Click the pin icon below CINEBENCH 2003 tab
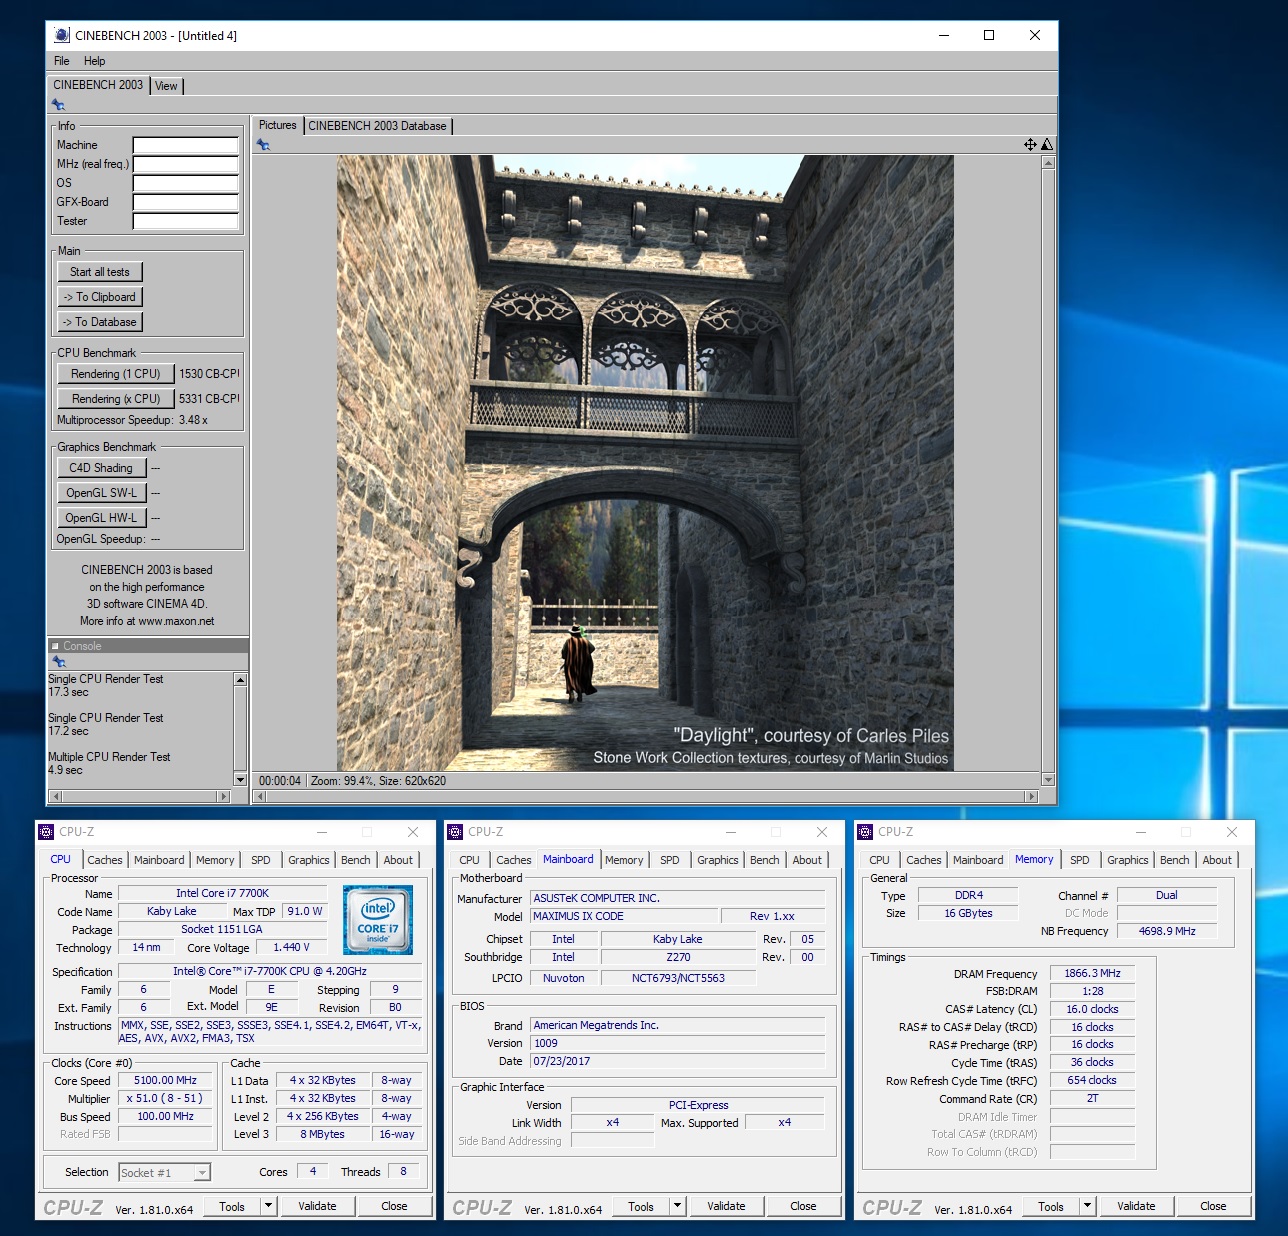Viewport: 1288px width, 1236px height. tap(58, 105)
